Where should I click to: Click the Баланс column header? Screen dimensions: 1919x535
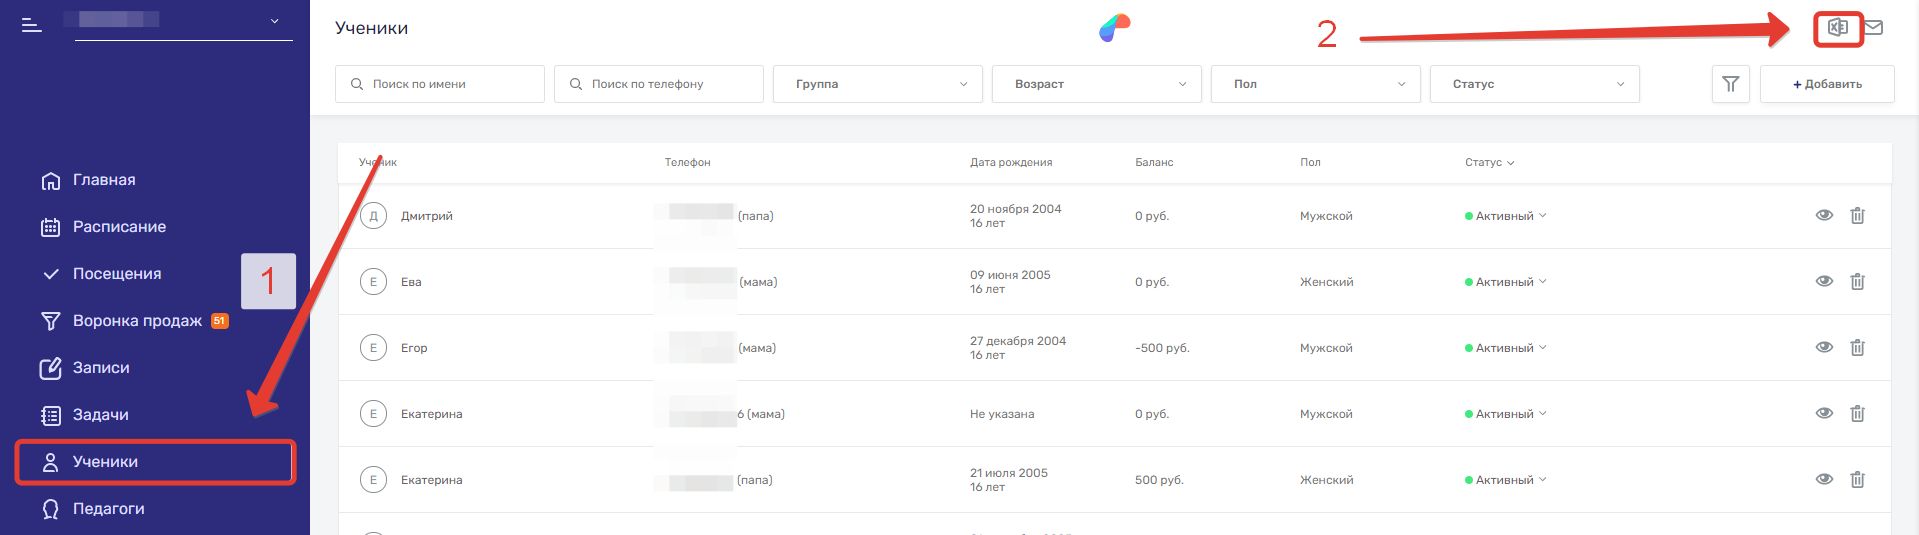[x=1154, y=162]
